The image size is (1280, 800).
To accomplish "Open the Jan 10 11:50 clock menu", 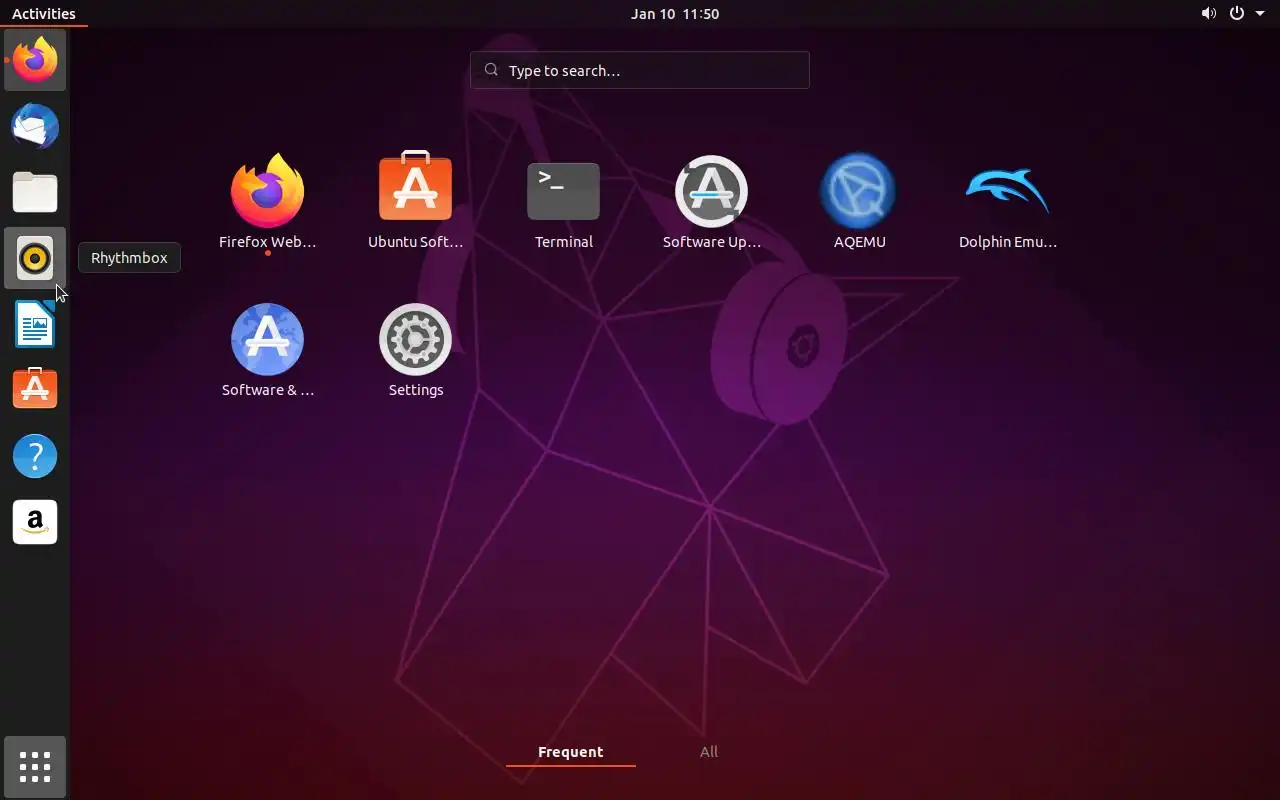I will [675, 13].
